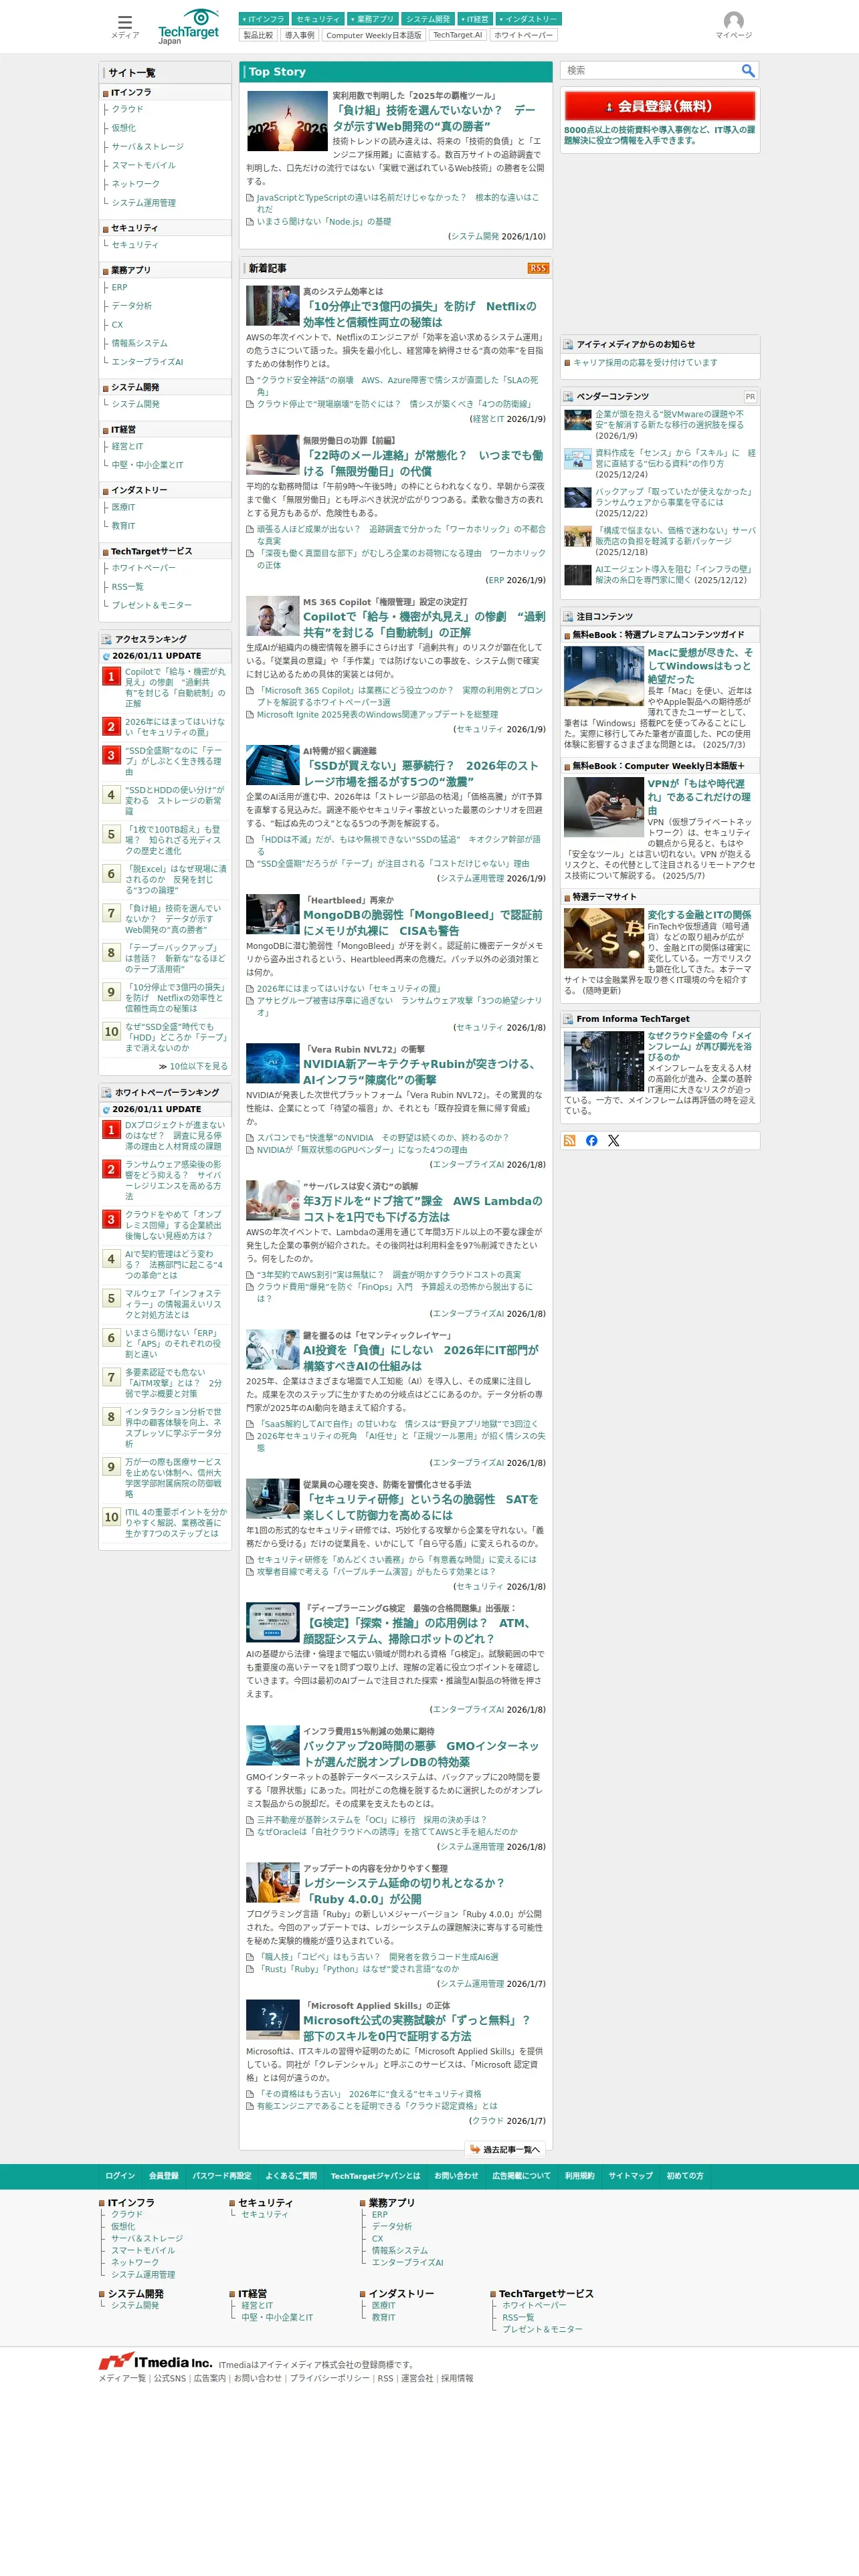Viewport: 859px width, 2576px height.
Task: Click the TechTarget Japan logo
Action: click(188, 26)
